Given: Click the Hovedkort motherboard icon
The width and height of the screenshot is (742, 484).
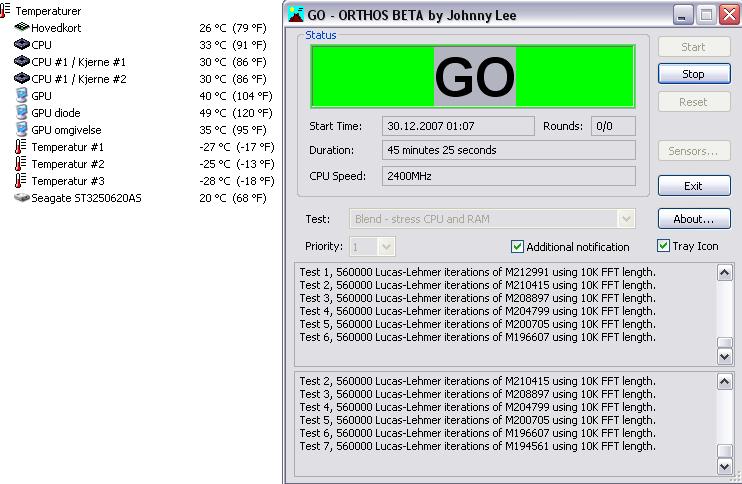Looking at the screenshot, I should point(22,27).
